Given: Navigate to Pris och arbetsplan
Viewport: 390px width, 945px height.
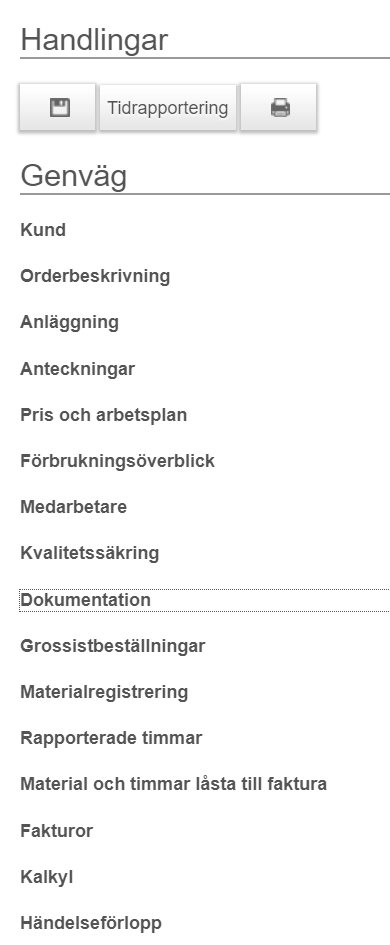Looking at the screenshot, I should coord(104,415).
